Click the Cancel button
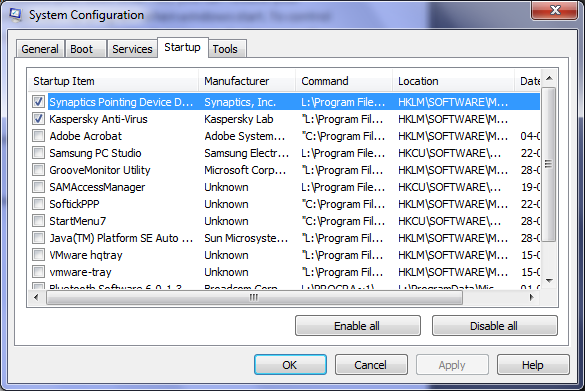 click(x=371, y=365)
